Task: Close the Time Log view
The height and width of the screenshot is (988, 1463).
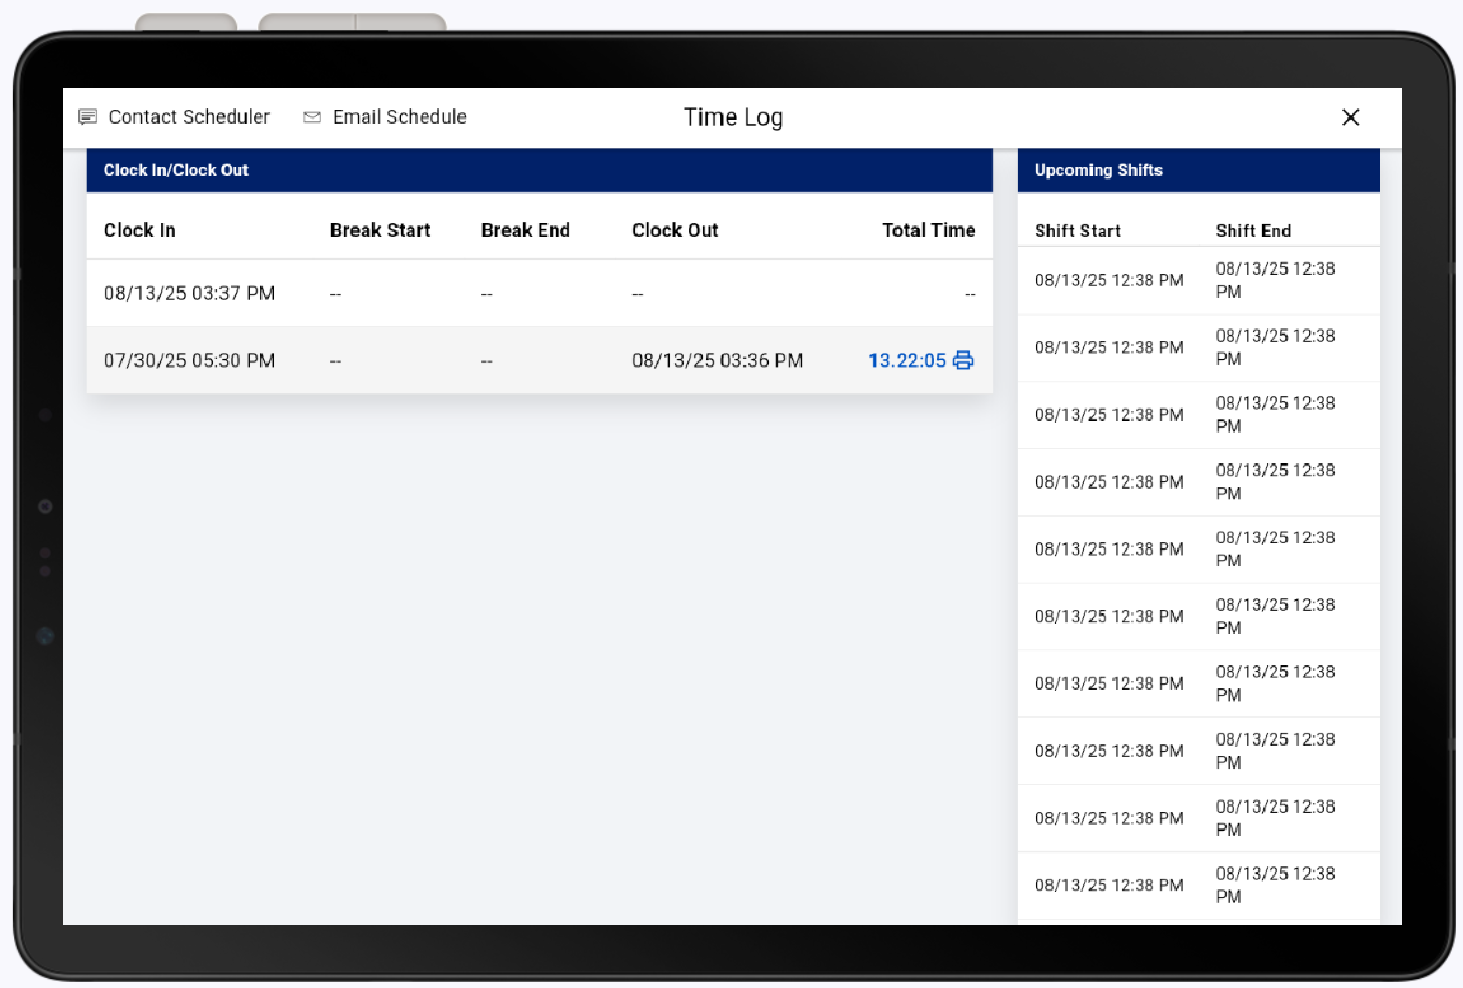Action: [1351, 117]
